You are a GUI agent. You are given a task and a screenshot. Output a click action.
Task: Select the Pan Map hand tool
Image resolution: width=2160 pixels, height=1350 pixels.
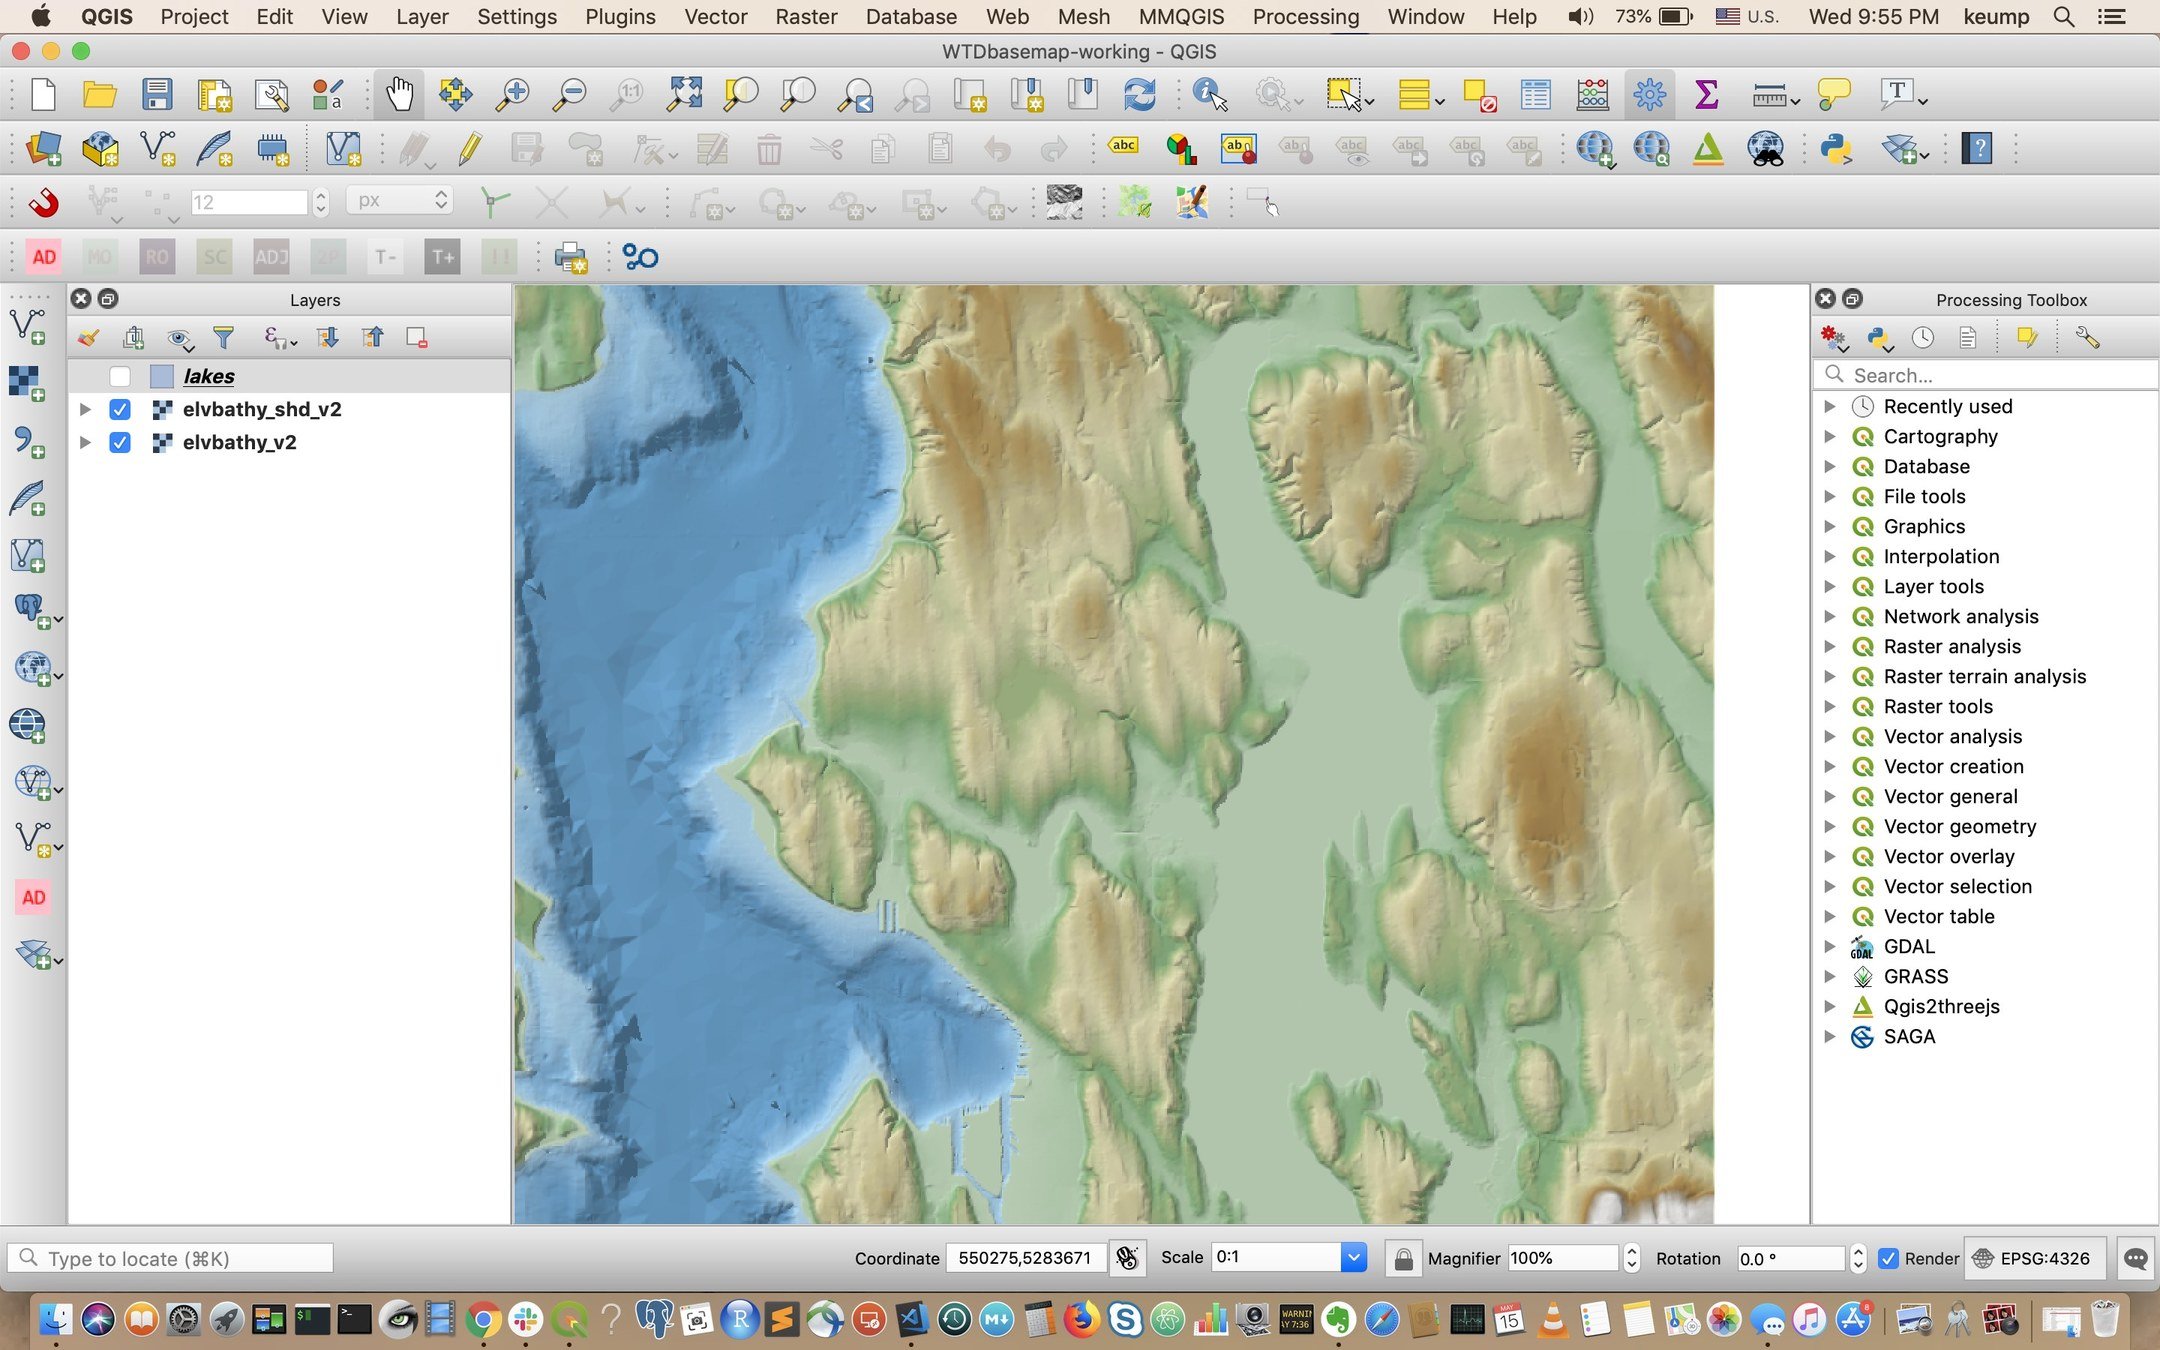[x=399, y=95]
